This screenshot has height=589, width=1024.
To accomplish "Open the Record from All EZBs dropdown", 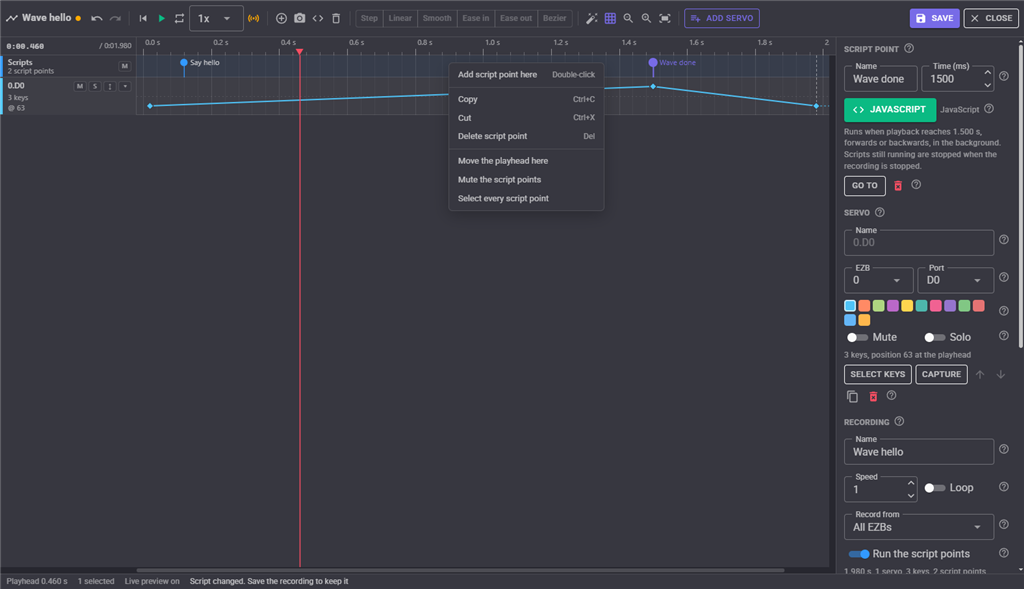I will point(919,527).
